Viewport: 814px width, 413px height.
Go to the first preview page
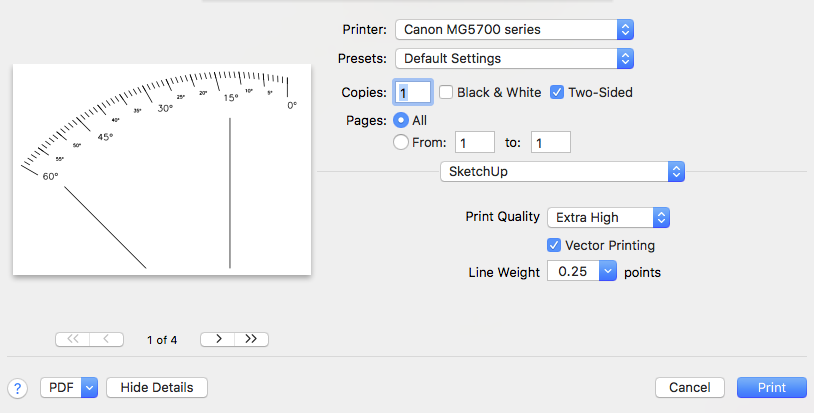72,339
